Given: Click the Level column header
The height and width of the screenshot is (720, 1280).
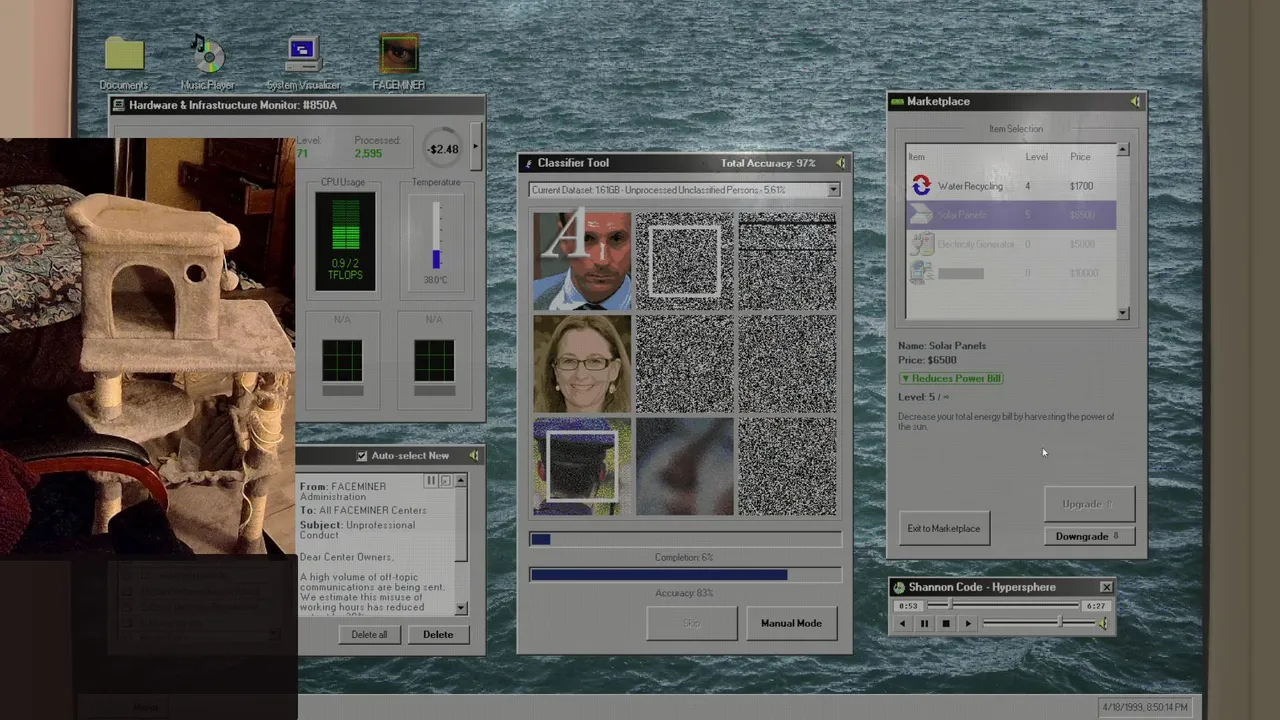Looking at the screenshot, I should click(1036, 157).
